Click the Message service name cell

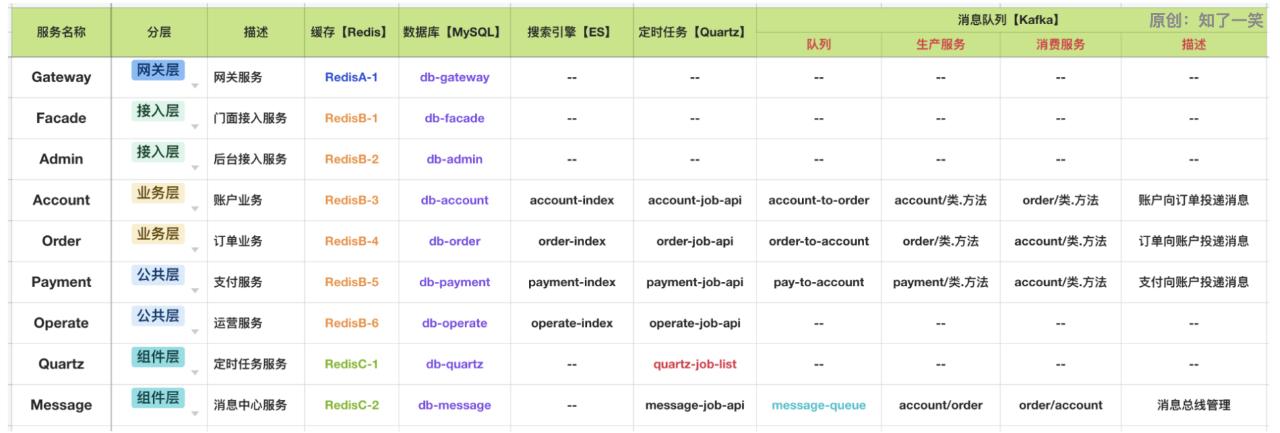61,405
